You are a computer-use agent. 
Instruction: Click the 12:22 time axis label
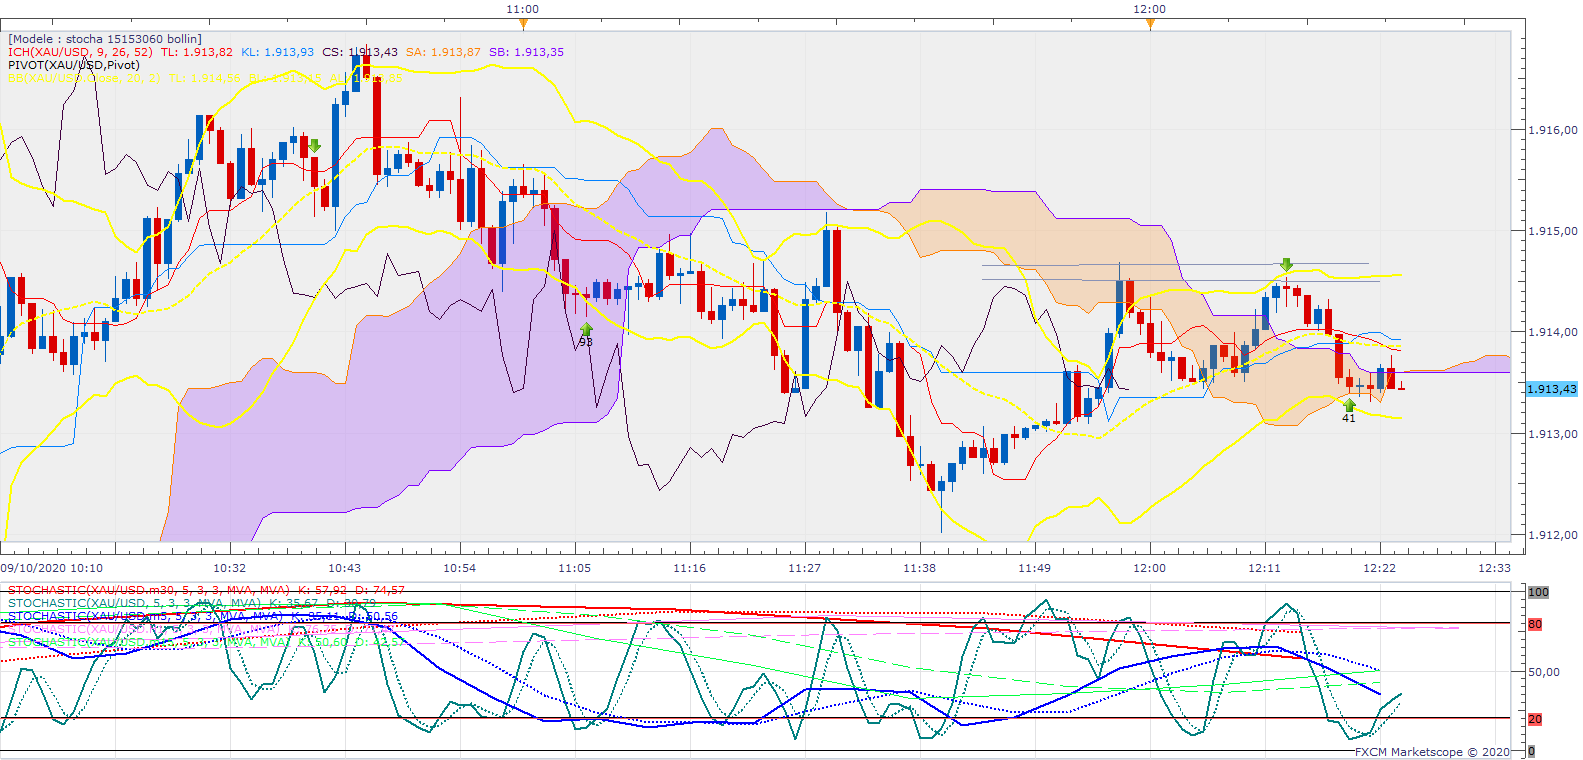[x=1380, y=568]
